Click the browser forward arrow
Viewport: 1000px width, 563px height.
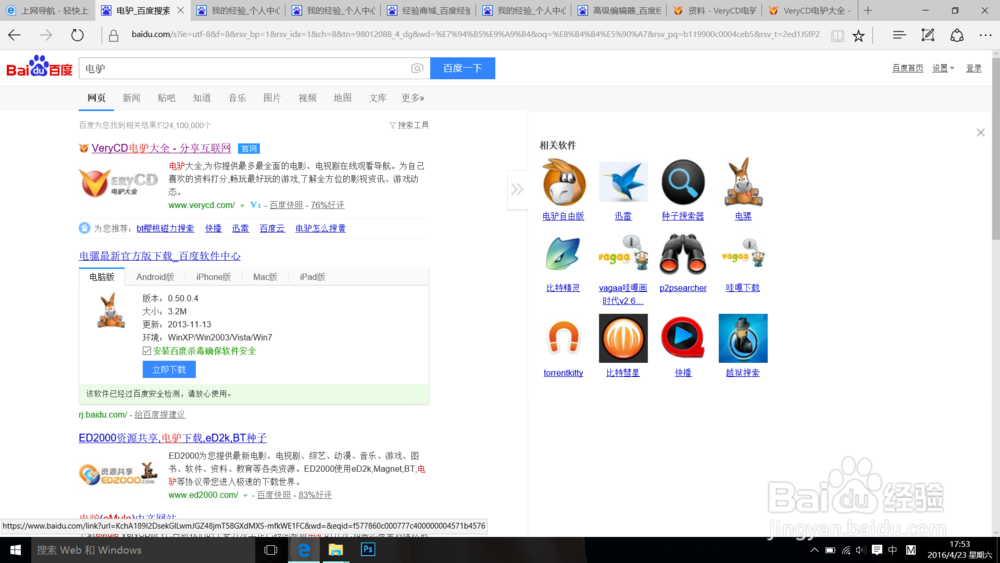point(46,35)
